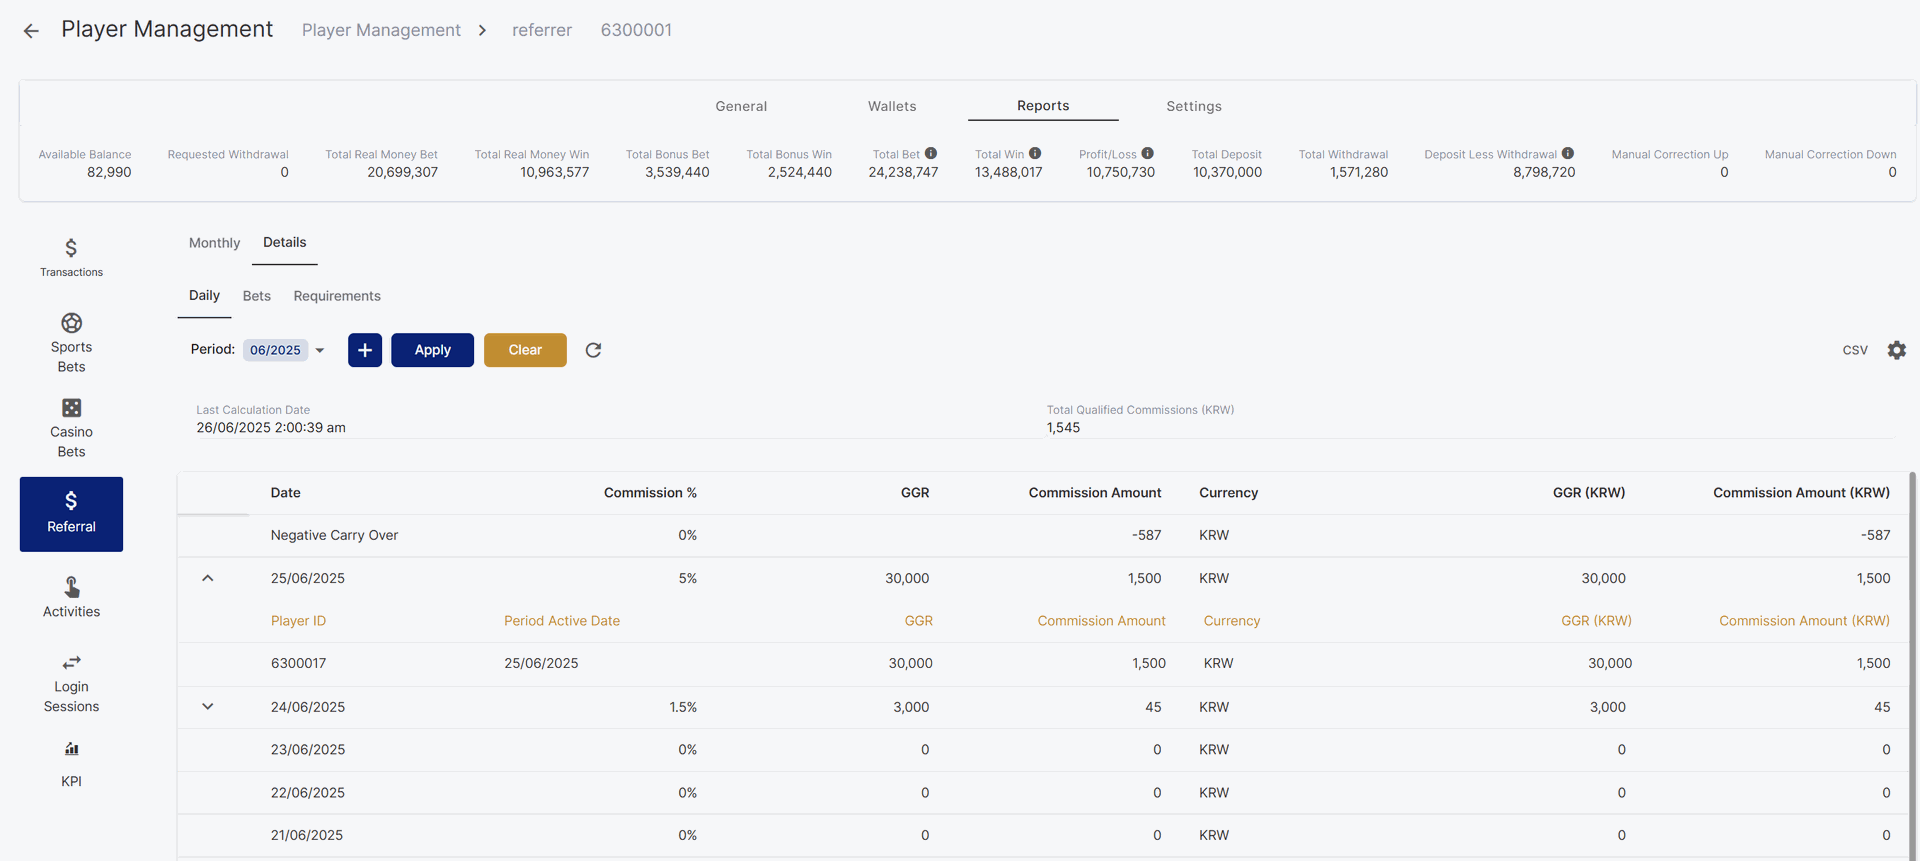Click the 23/06/2025 date cell
1920x861 pixels.
pyautogui.click(x=308, y=749)
